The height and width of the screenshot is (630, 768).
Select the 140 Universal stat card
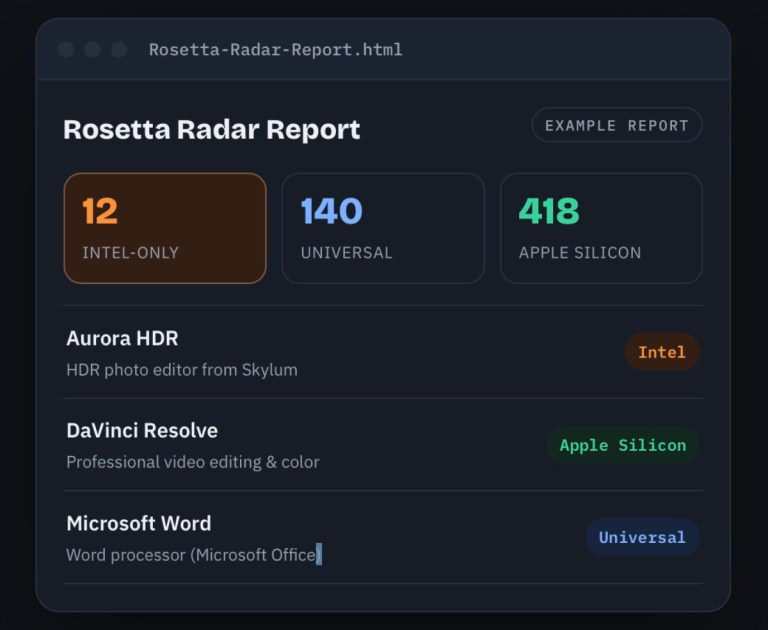pyautogui.click(x=383, y=228)
